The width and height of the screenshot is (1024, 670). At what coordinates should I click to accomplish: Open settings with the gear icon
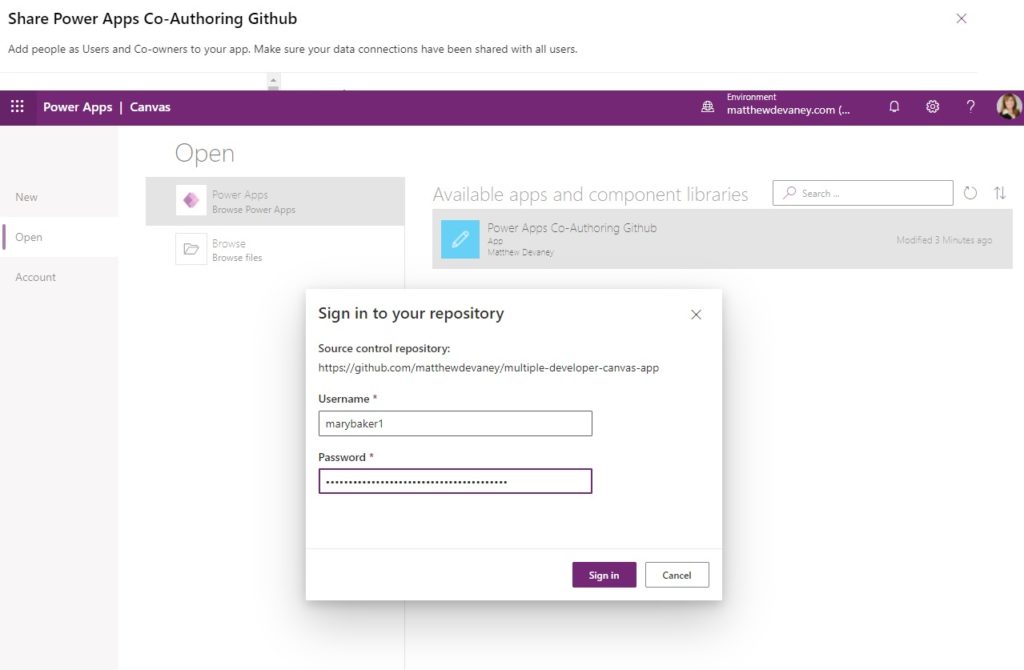click(932, 106)
